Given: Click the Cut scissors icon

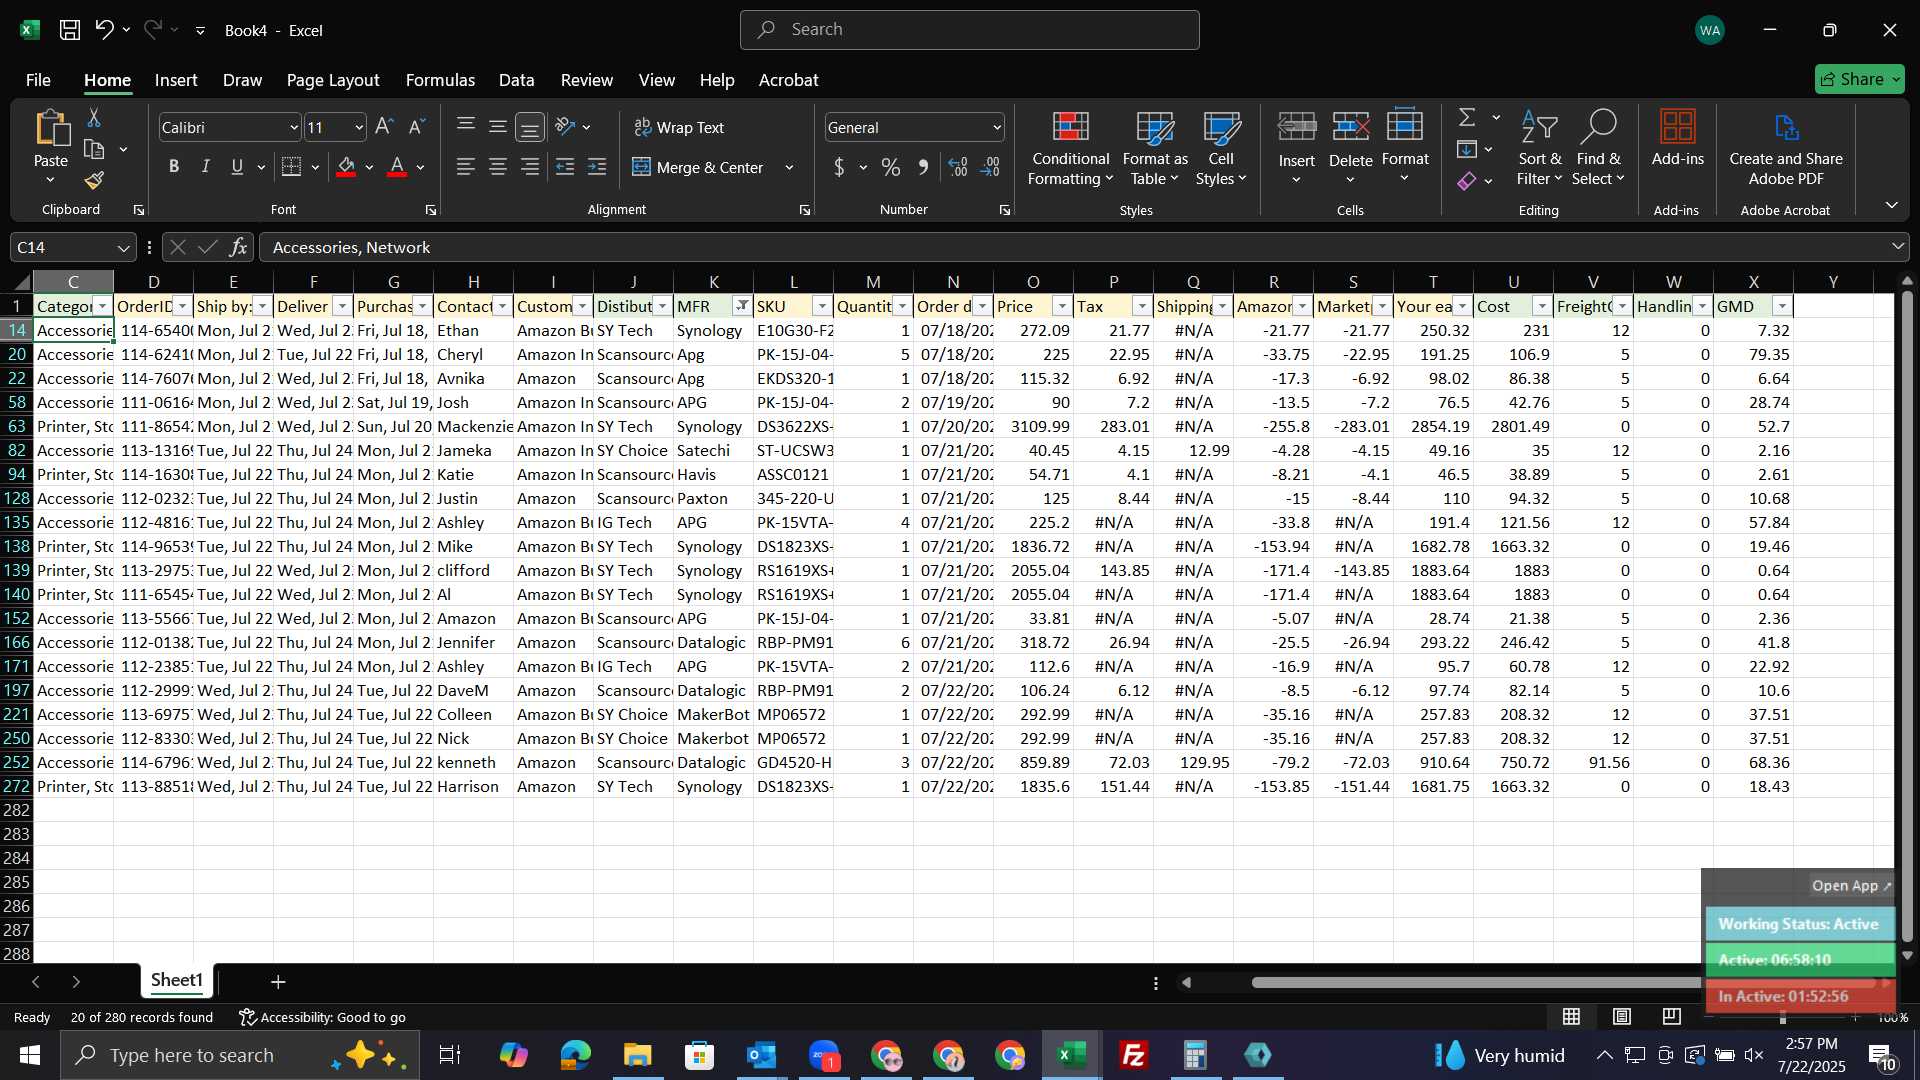Looking at the screenshot, I should [x=94, y=118].
